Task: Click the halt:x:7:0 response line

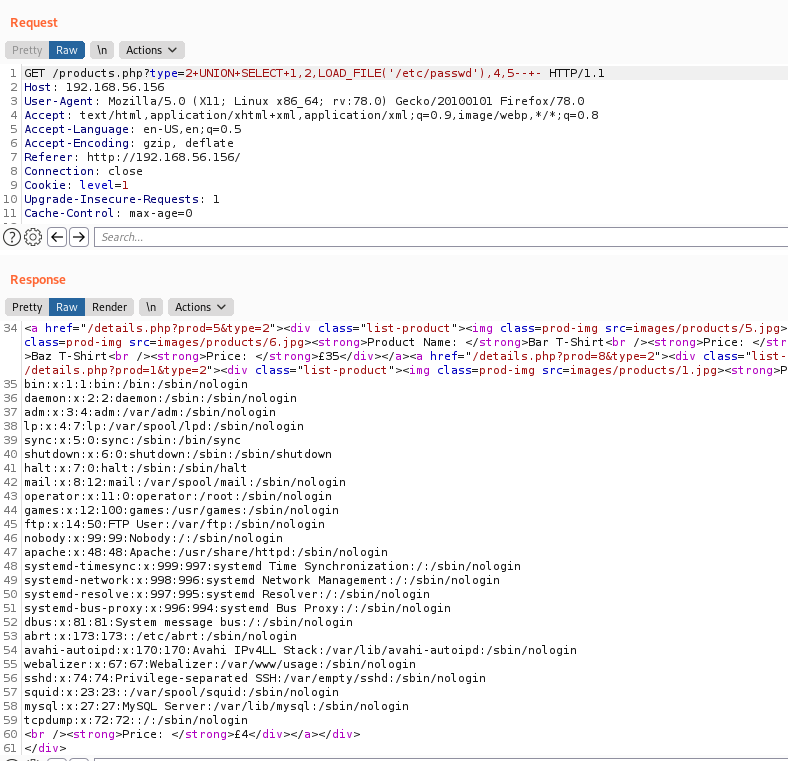Action: click(135, 468)
